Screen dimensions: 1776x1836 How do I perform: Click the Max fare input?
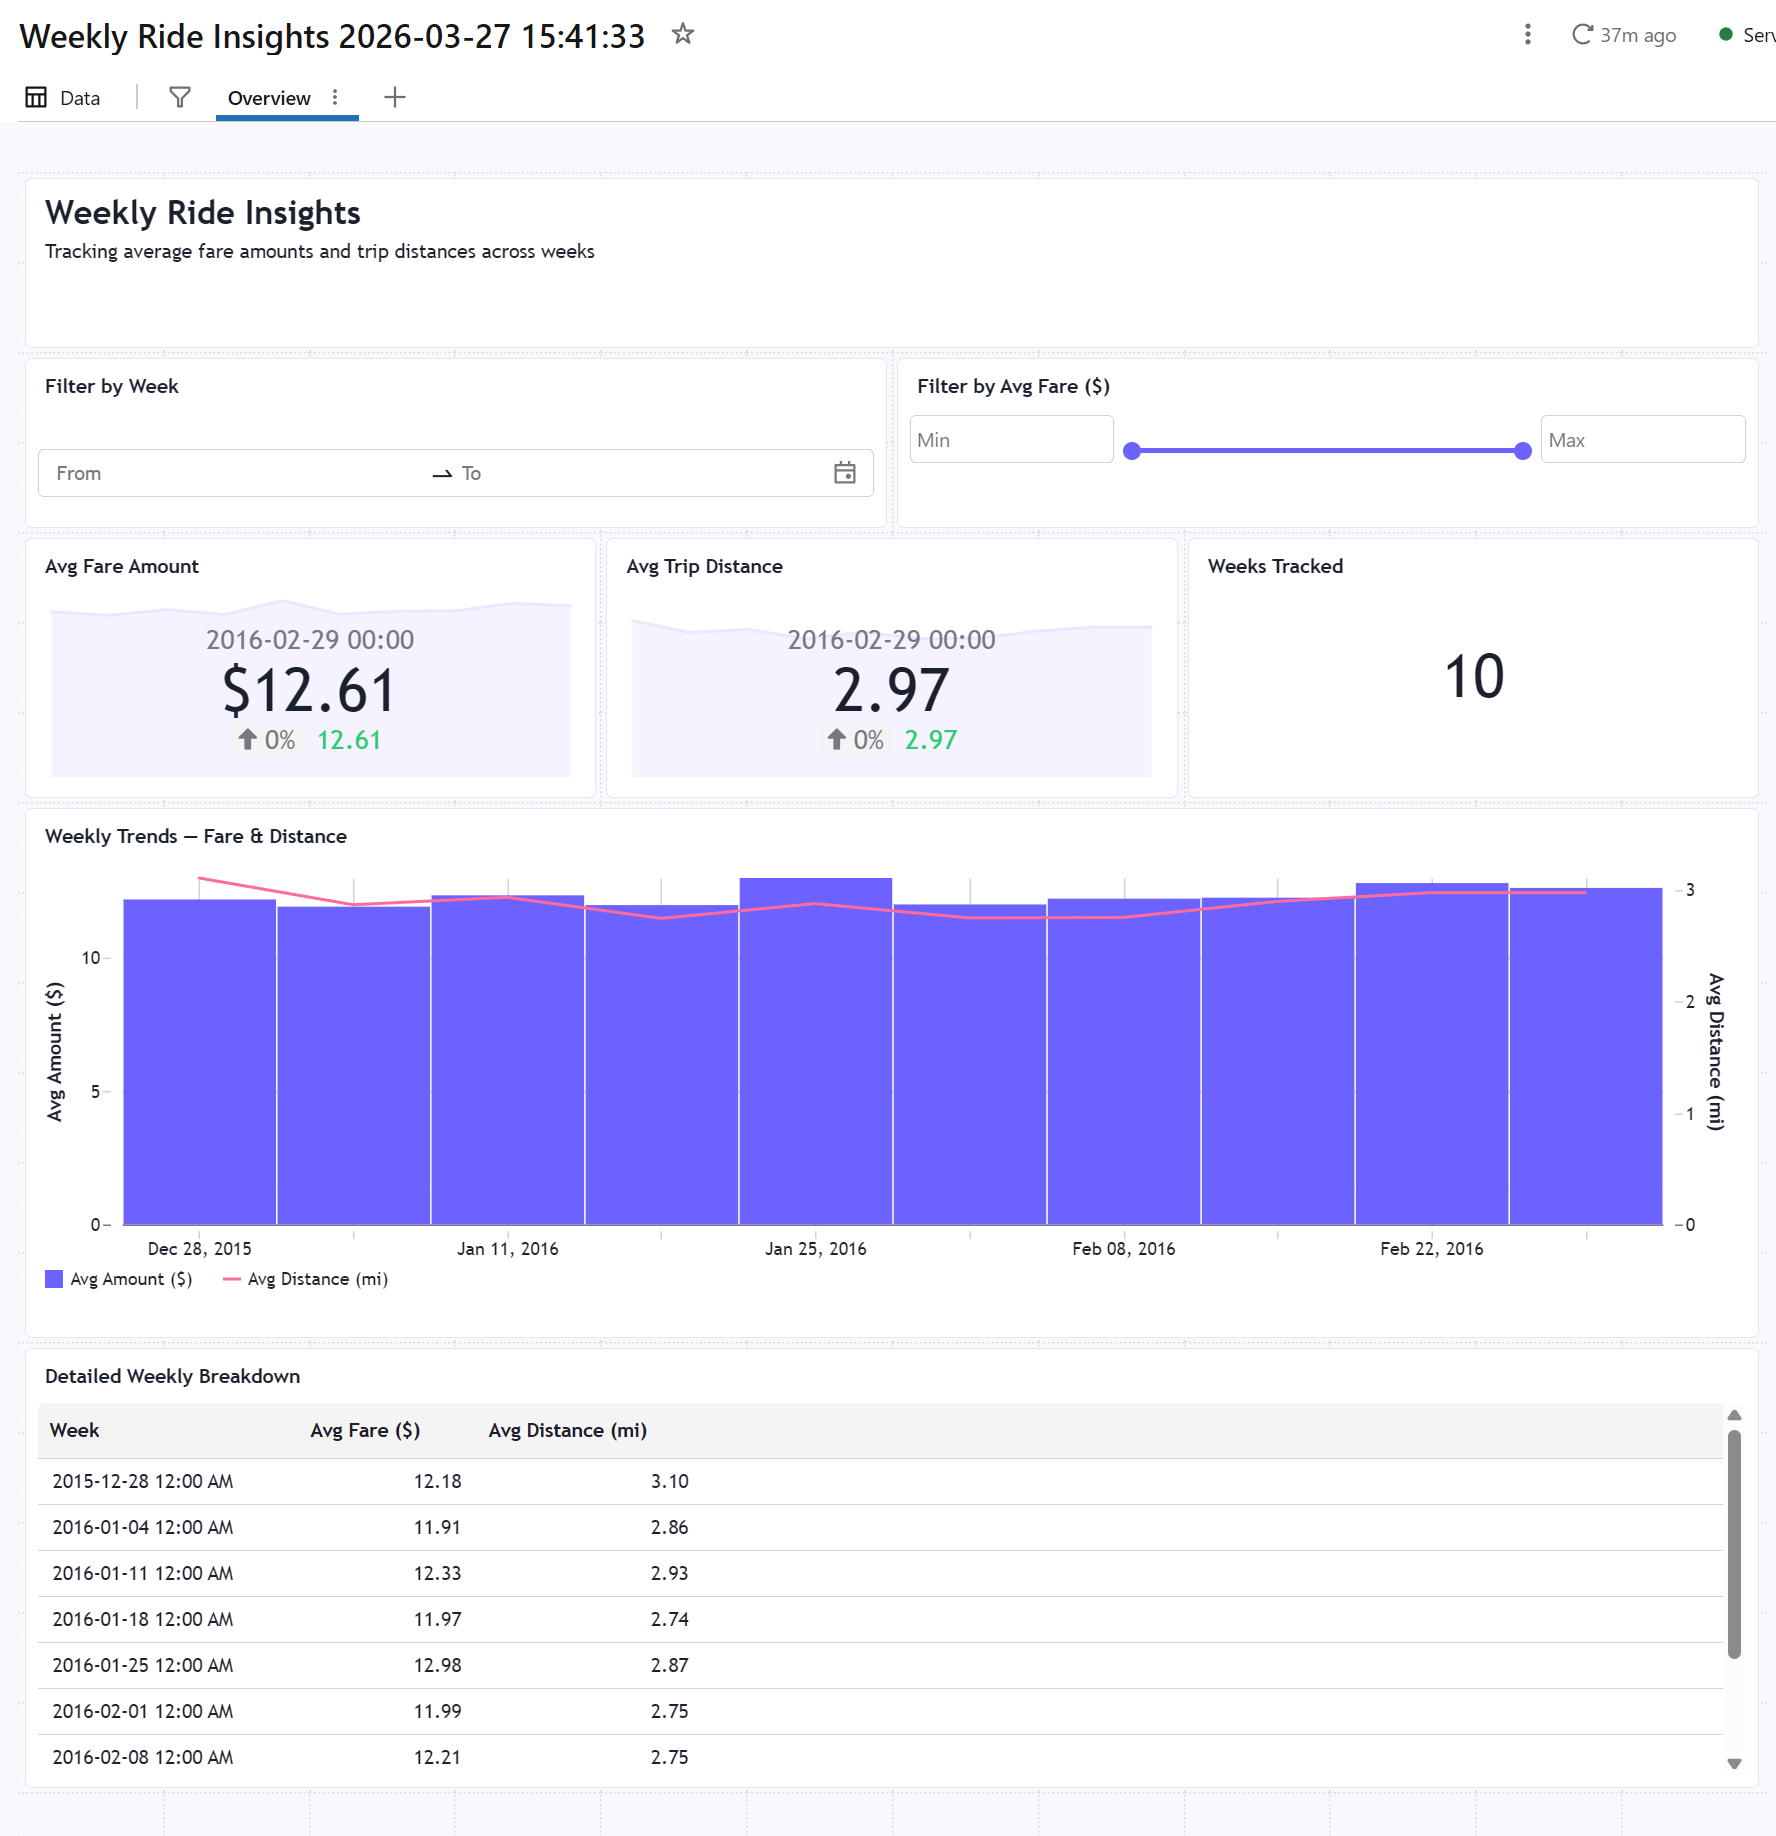1643,440
